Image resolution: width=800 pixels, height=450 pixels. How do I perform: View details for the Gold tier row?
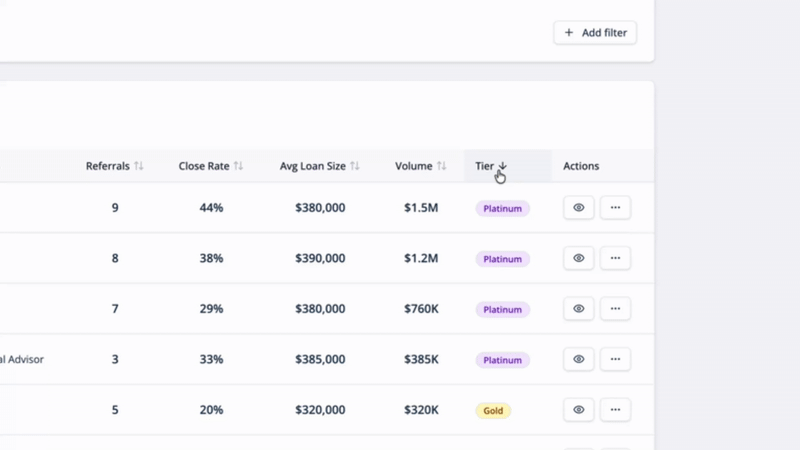578,410
